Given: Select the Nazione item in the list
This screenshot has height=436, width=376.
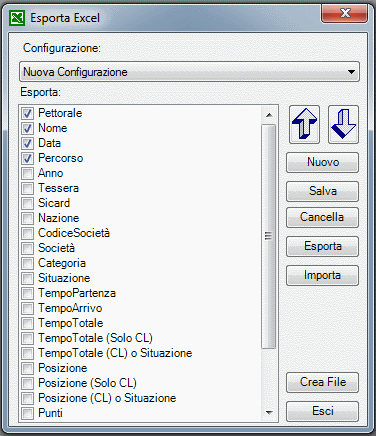Looking at the screenshot, I should pyautogui.click(x=59, y=218).
